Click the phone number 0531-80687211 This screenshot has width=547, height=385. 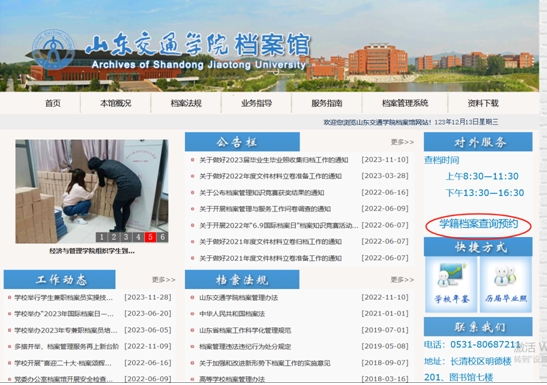(485, 345)
